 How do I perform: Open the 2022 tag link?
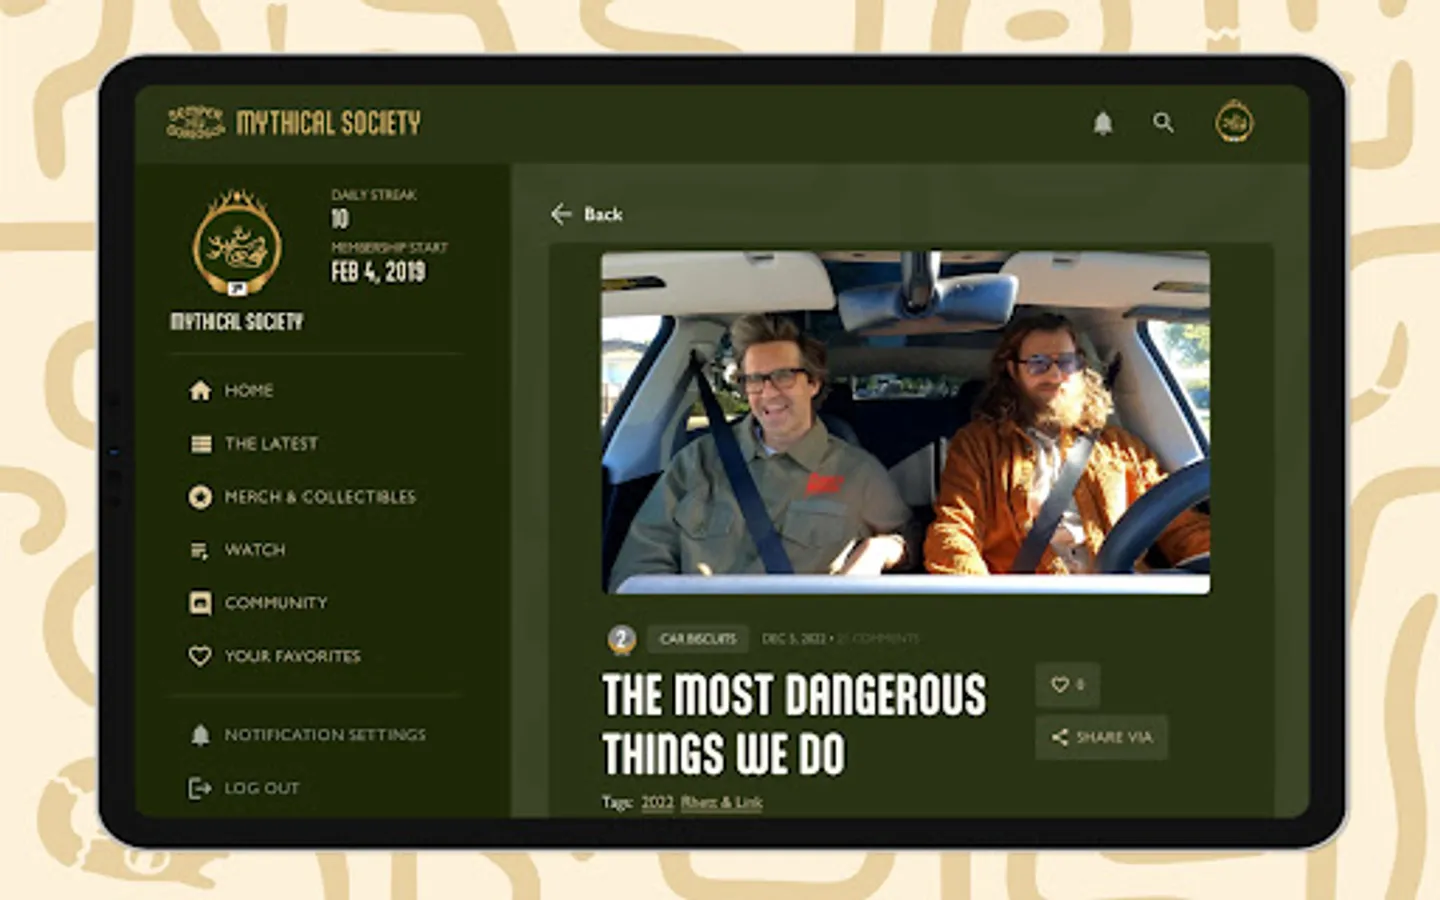pyautogui.click(x=657, y=802)
